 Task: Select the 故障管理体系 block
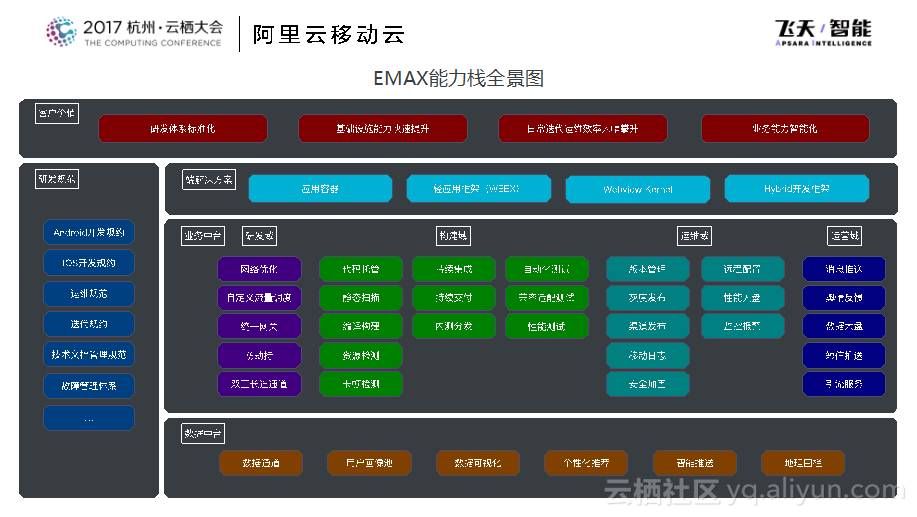coord(89,386)
